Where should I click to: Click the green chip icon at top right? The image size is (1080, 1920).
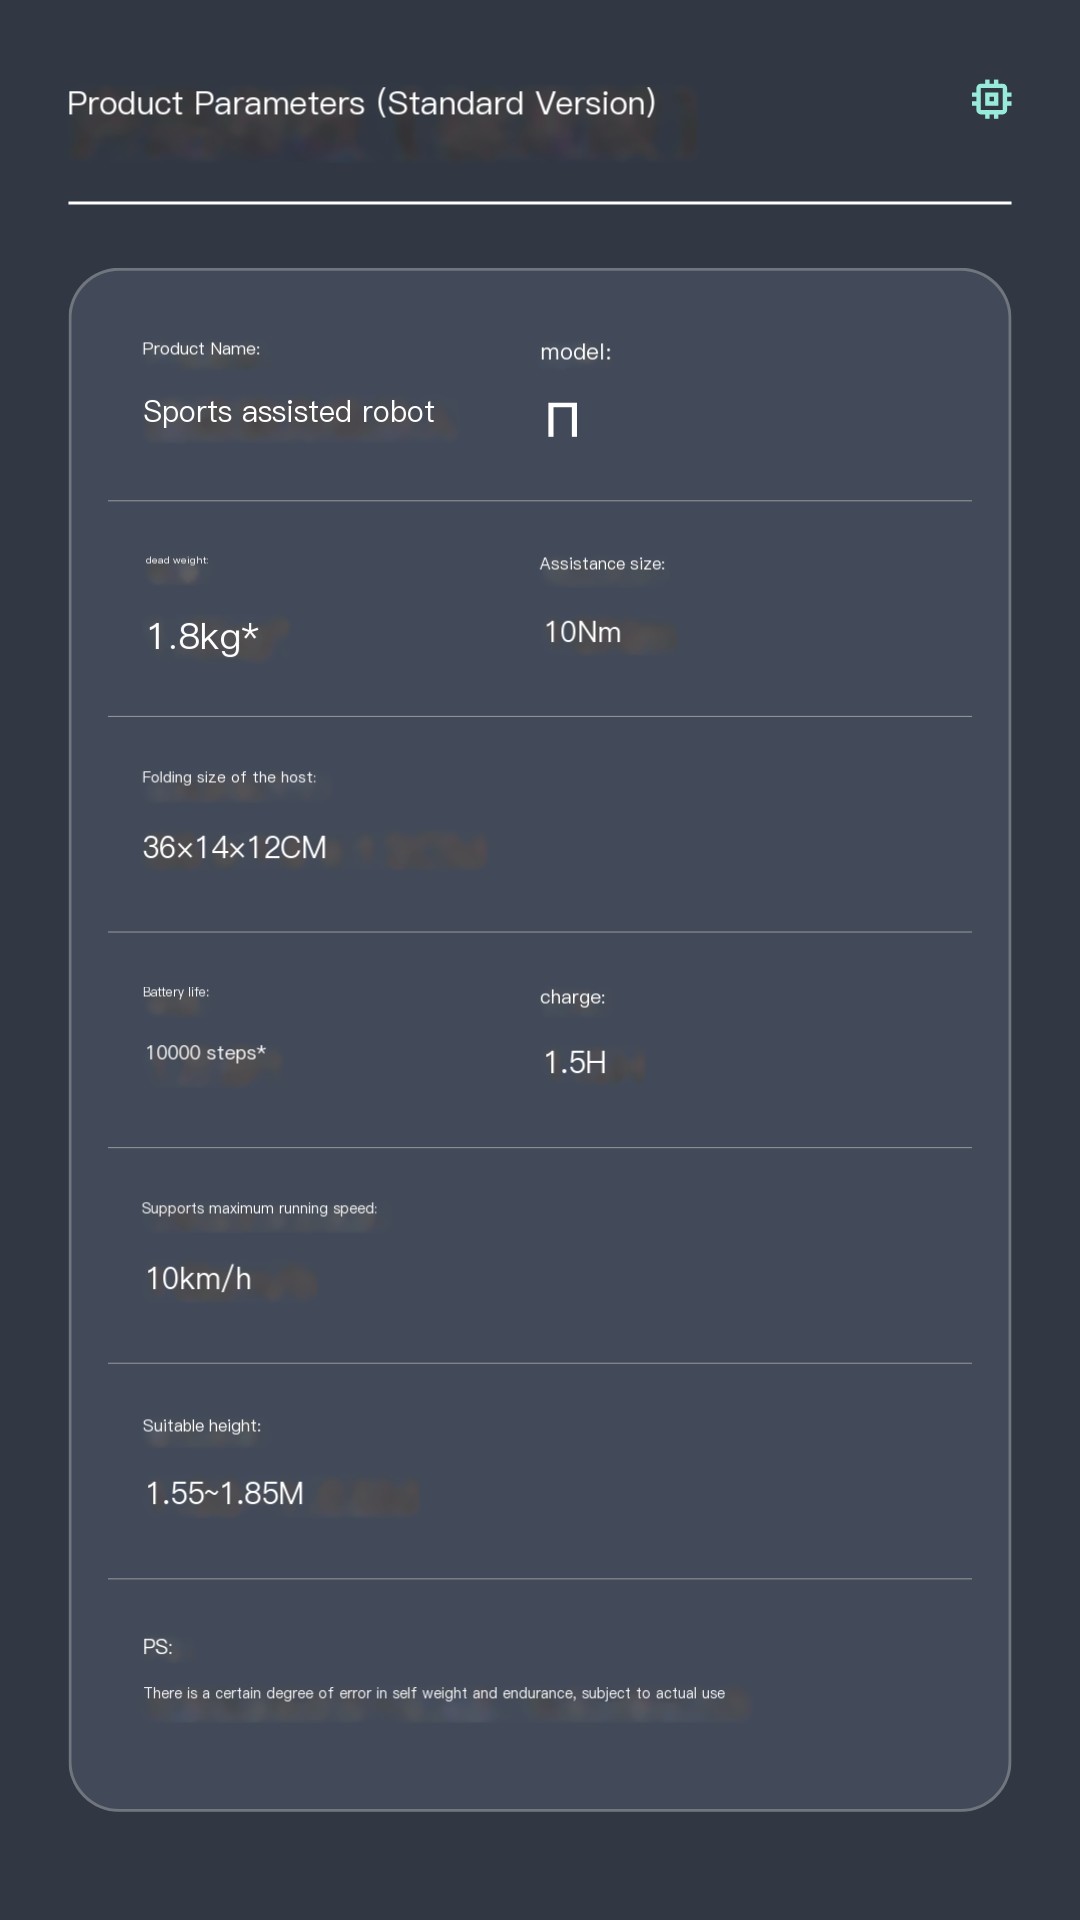coord(991,99)
